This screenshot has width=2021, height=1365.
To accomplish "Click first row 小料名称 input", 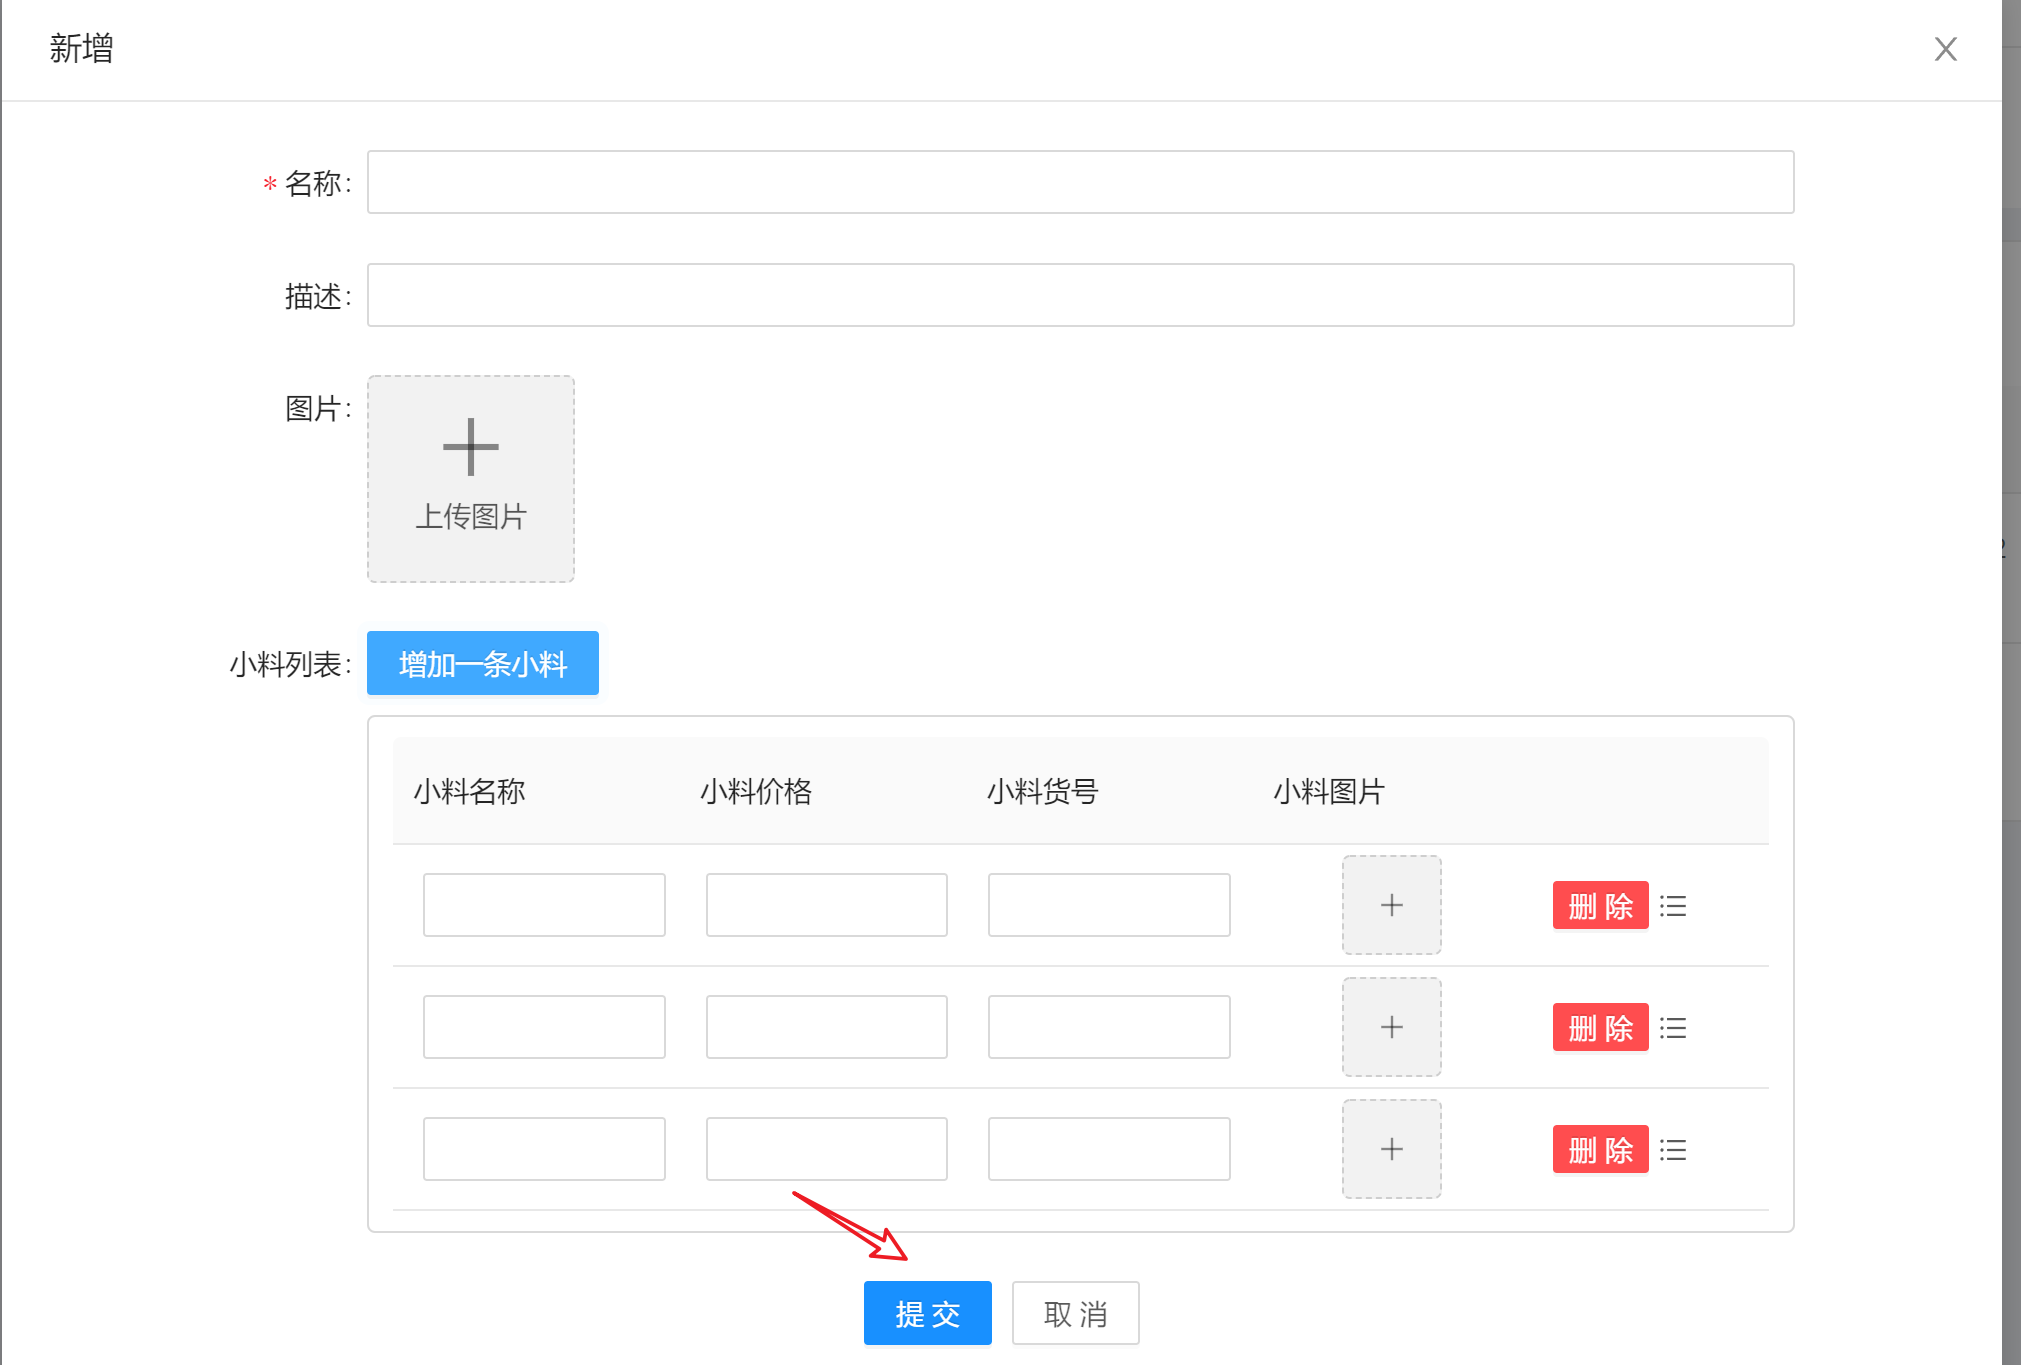I will tap(544, 905).
